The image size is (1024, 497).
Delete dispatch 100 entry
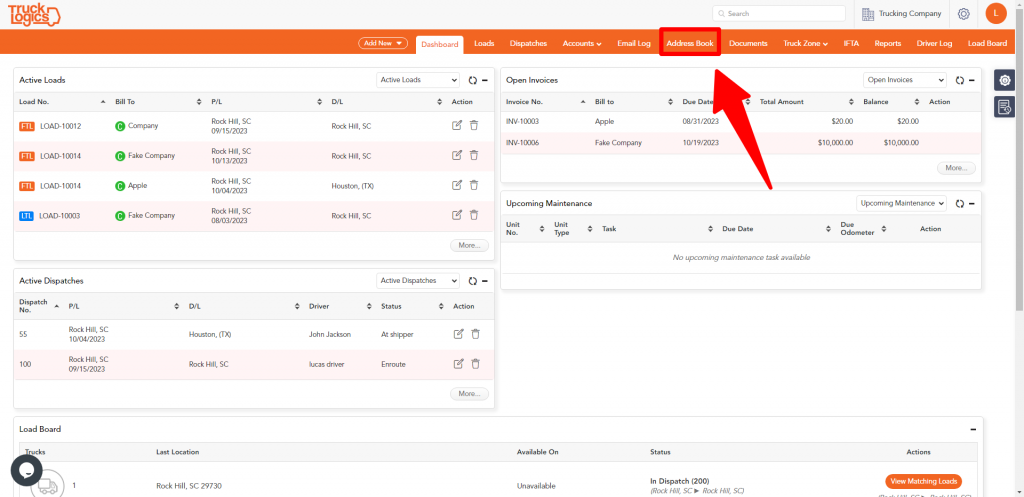[x=475, y=364]
